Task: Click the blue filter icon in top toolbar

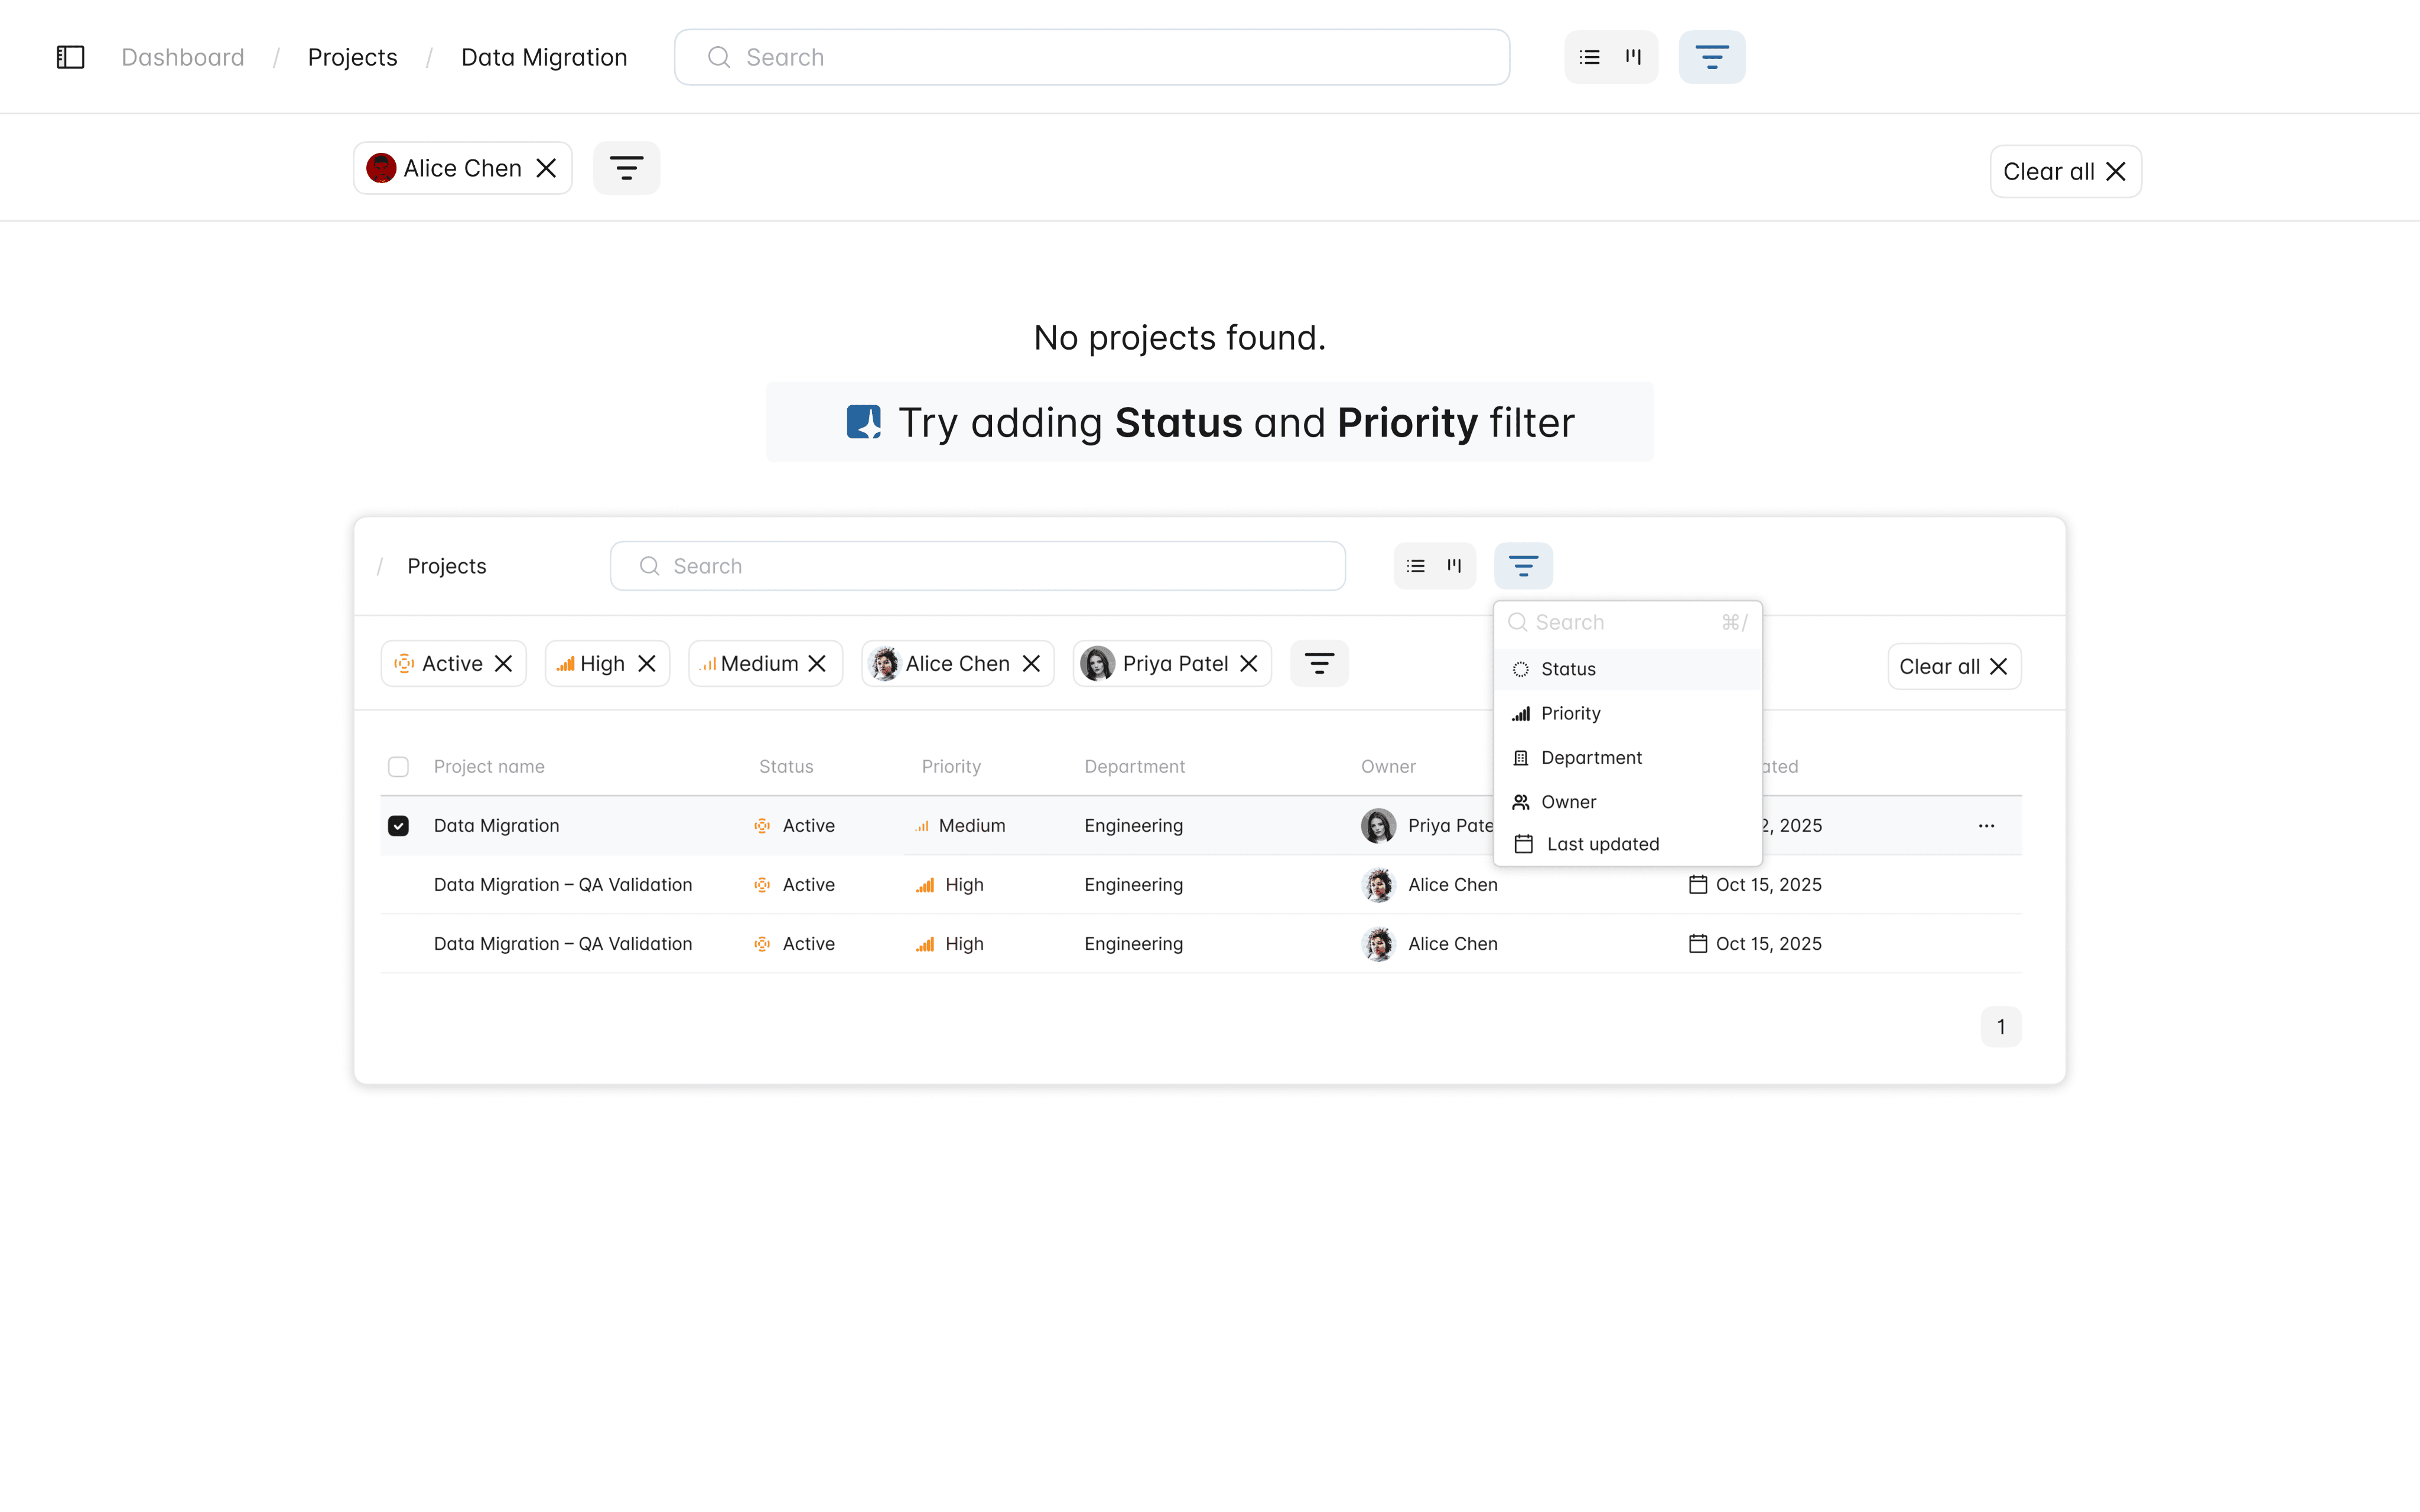Action: pyautogui.click(x=1711, y=57)
